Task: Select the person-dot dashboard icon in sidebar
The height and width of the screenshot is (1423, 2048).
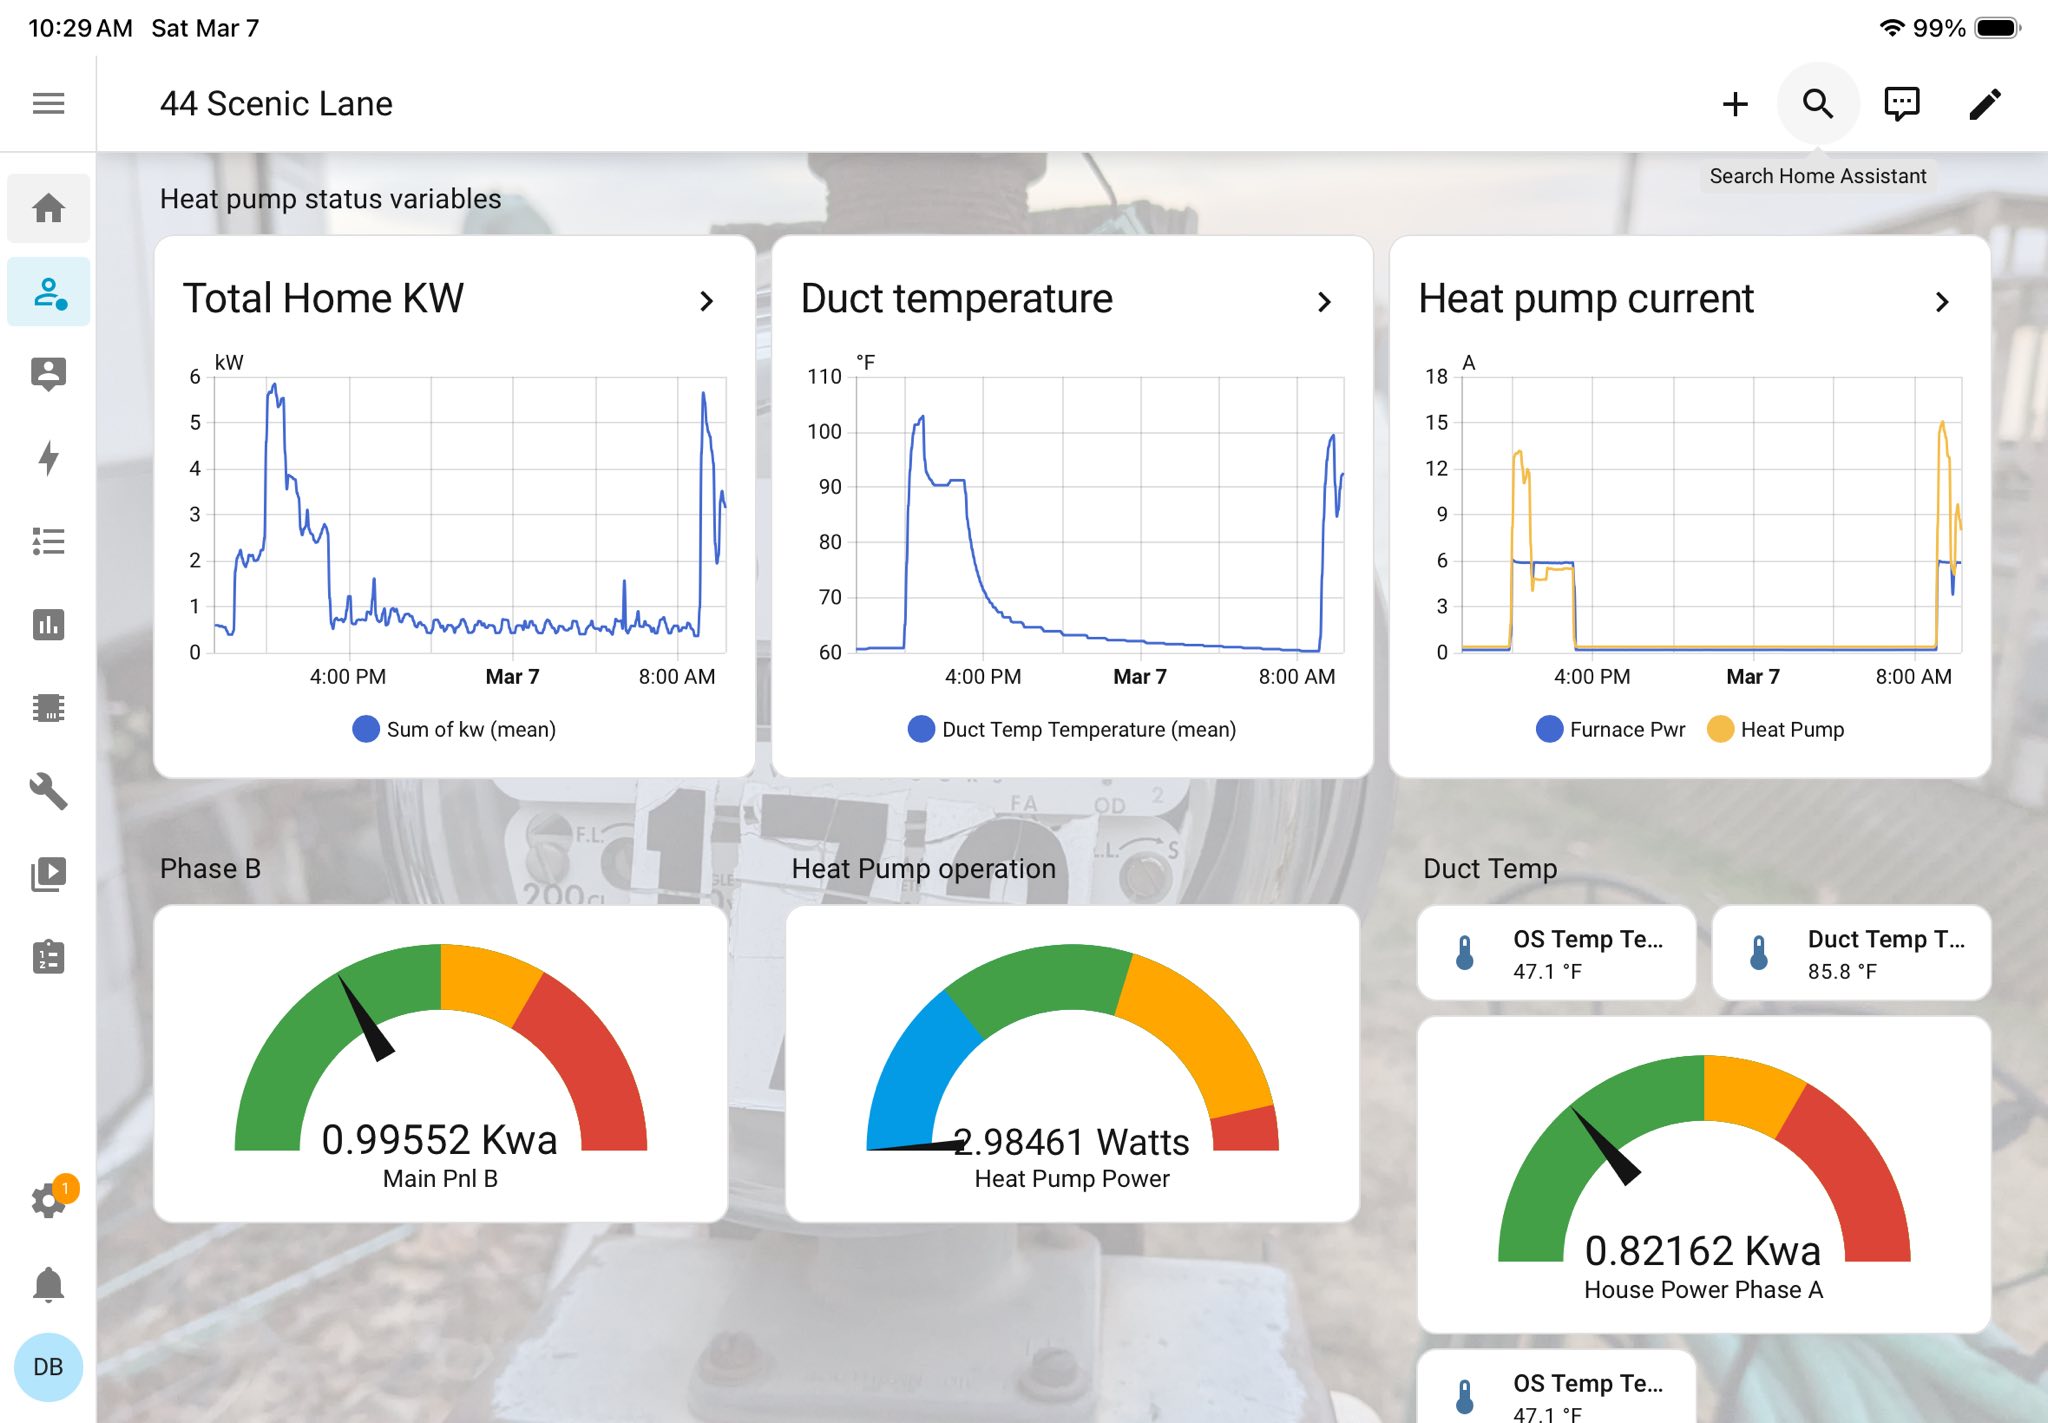Action: click(x=48, y=292)
